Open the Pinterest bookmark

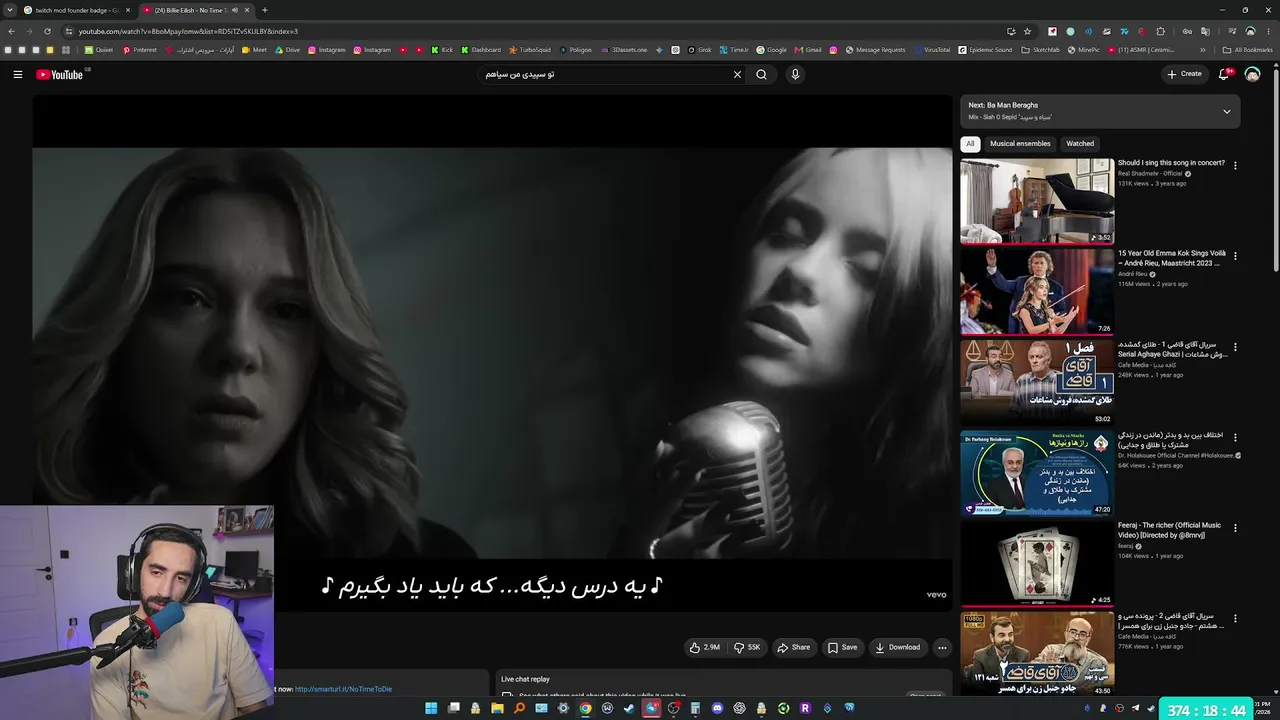(x=140, y=50)
